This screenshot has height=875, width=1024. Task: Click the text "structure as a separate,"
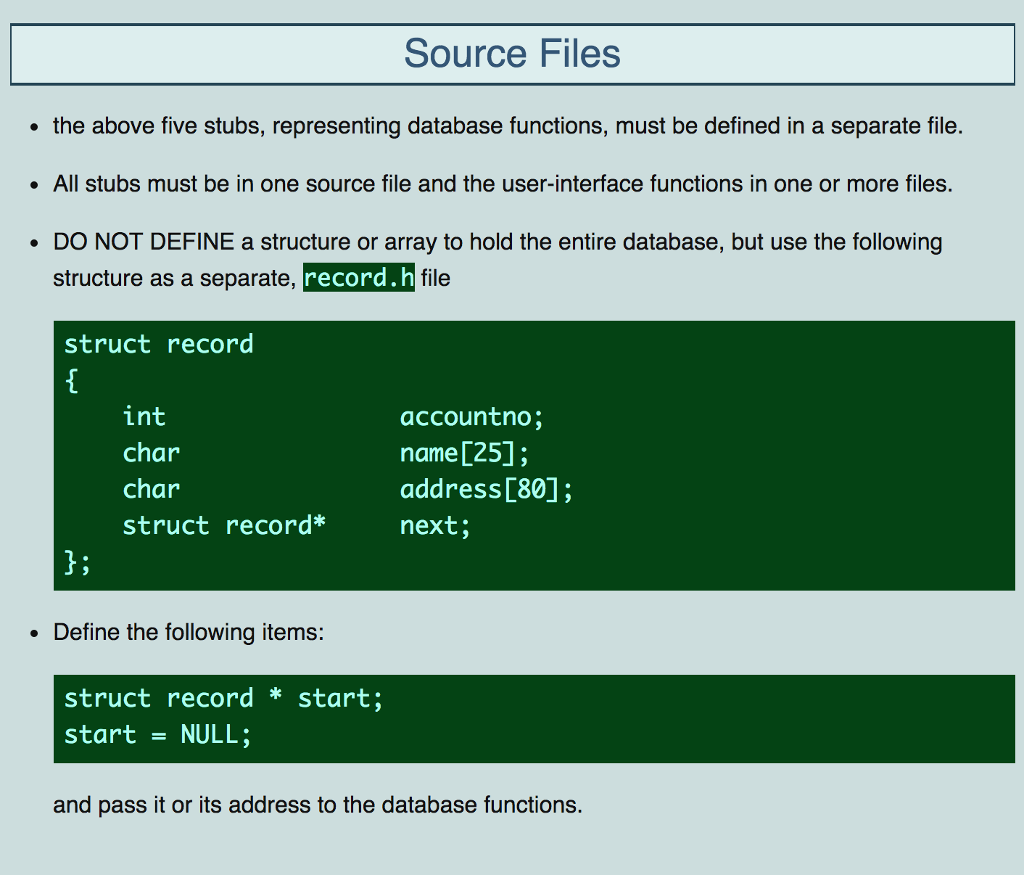click(175, 278)
